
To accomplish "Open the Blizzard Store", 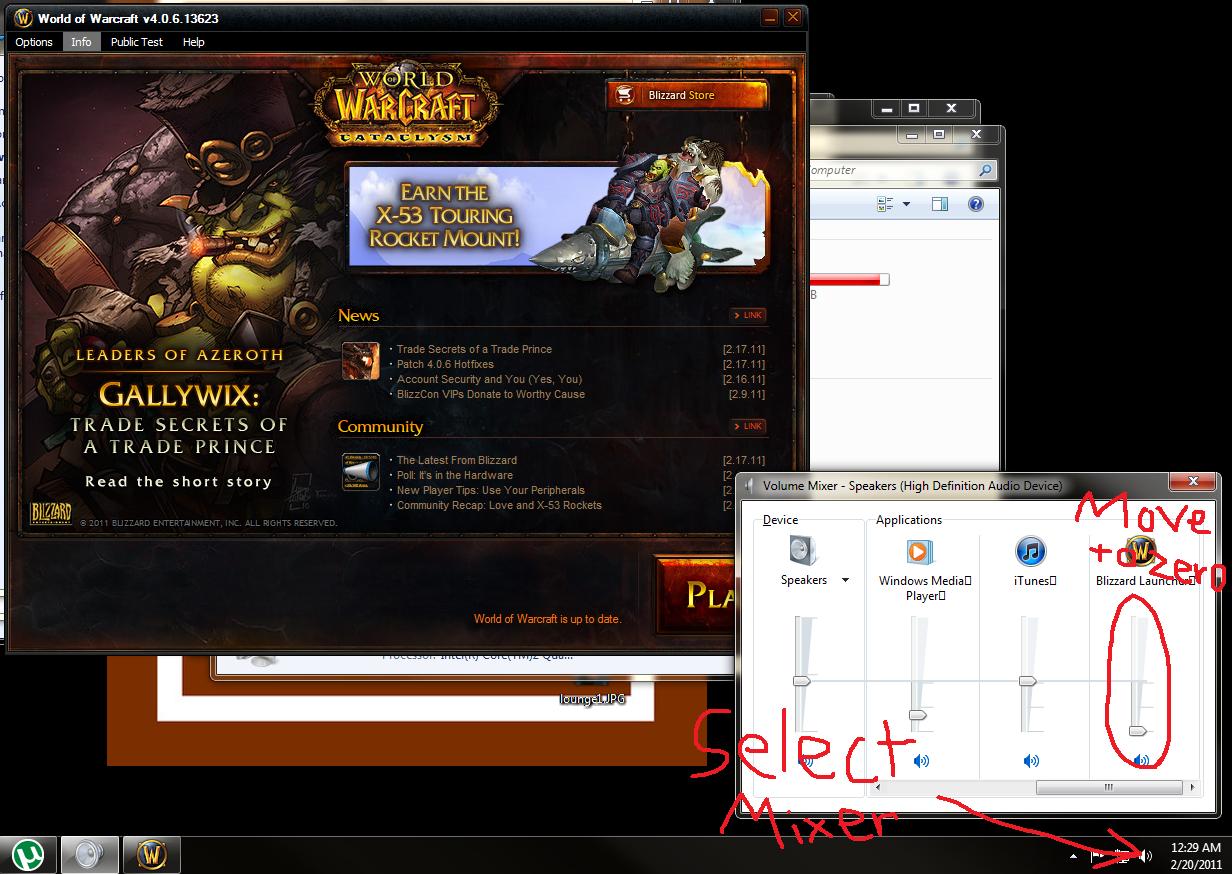I will [688, 94].
